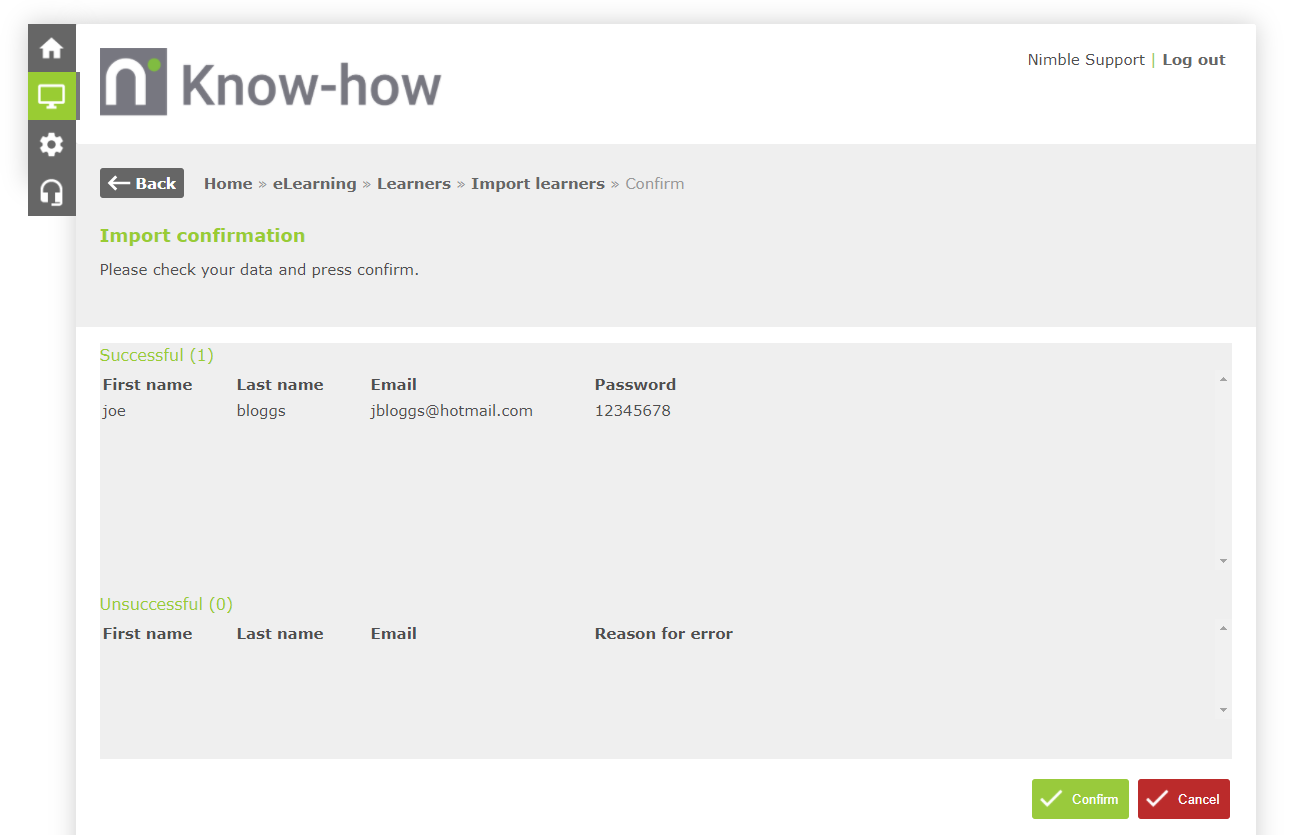
Task: Click scroll-down arrow in the Unsuccessful list
Action: tap(1223, 710)
